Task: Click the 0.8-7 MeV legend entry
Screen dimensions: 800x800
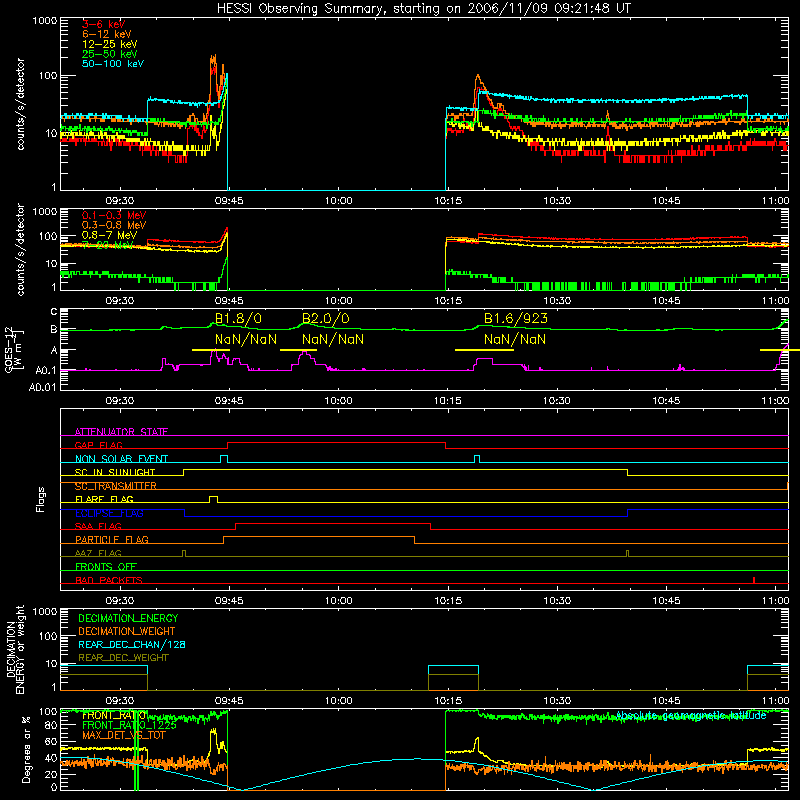Action: pyautogui.click(x=109, y=235)
